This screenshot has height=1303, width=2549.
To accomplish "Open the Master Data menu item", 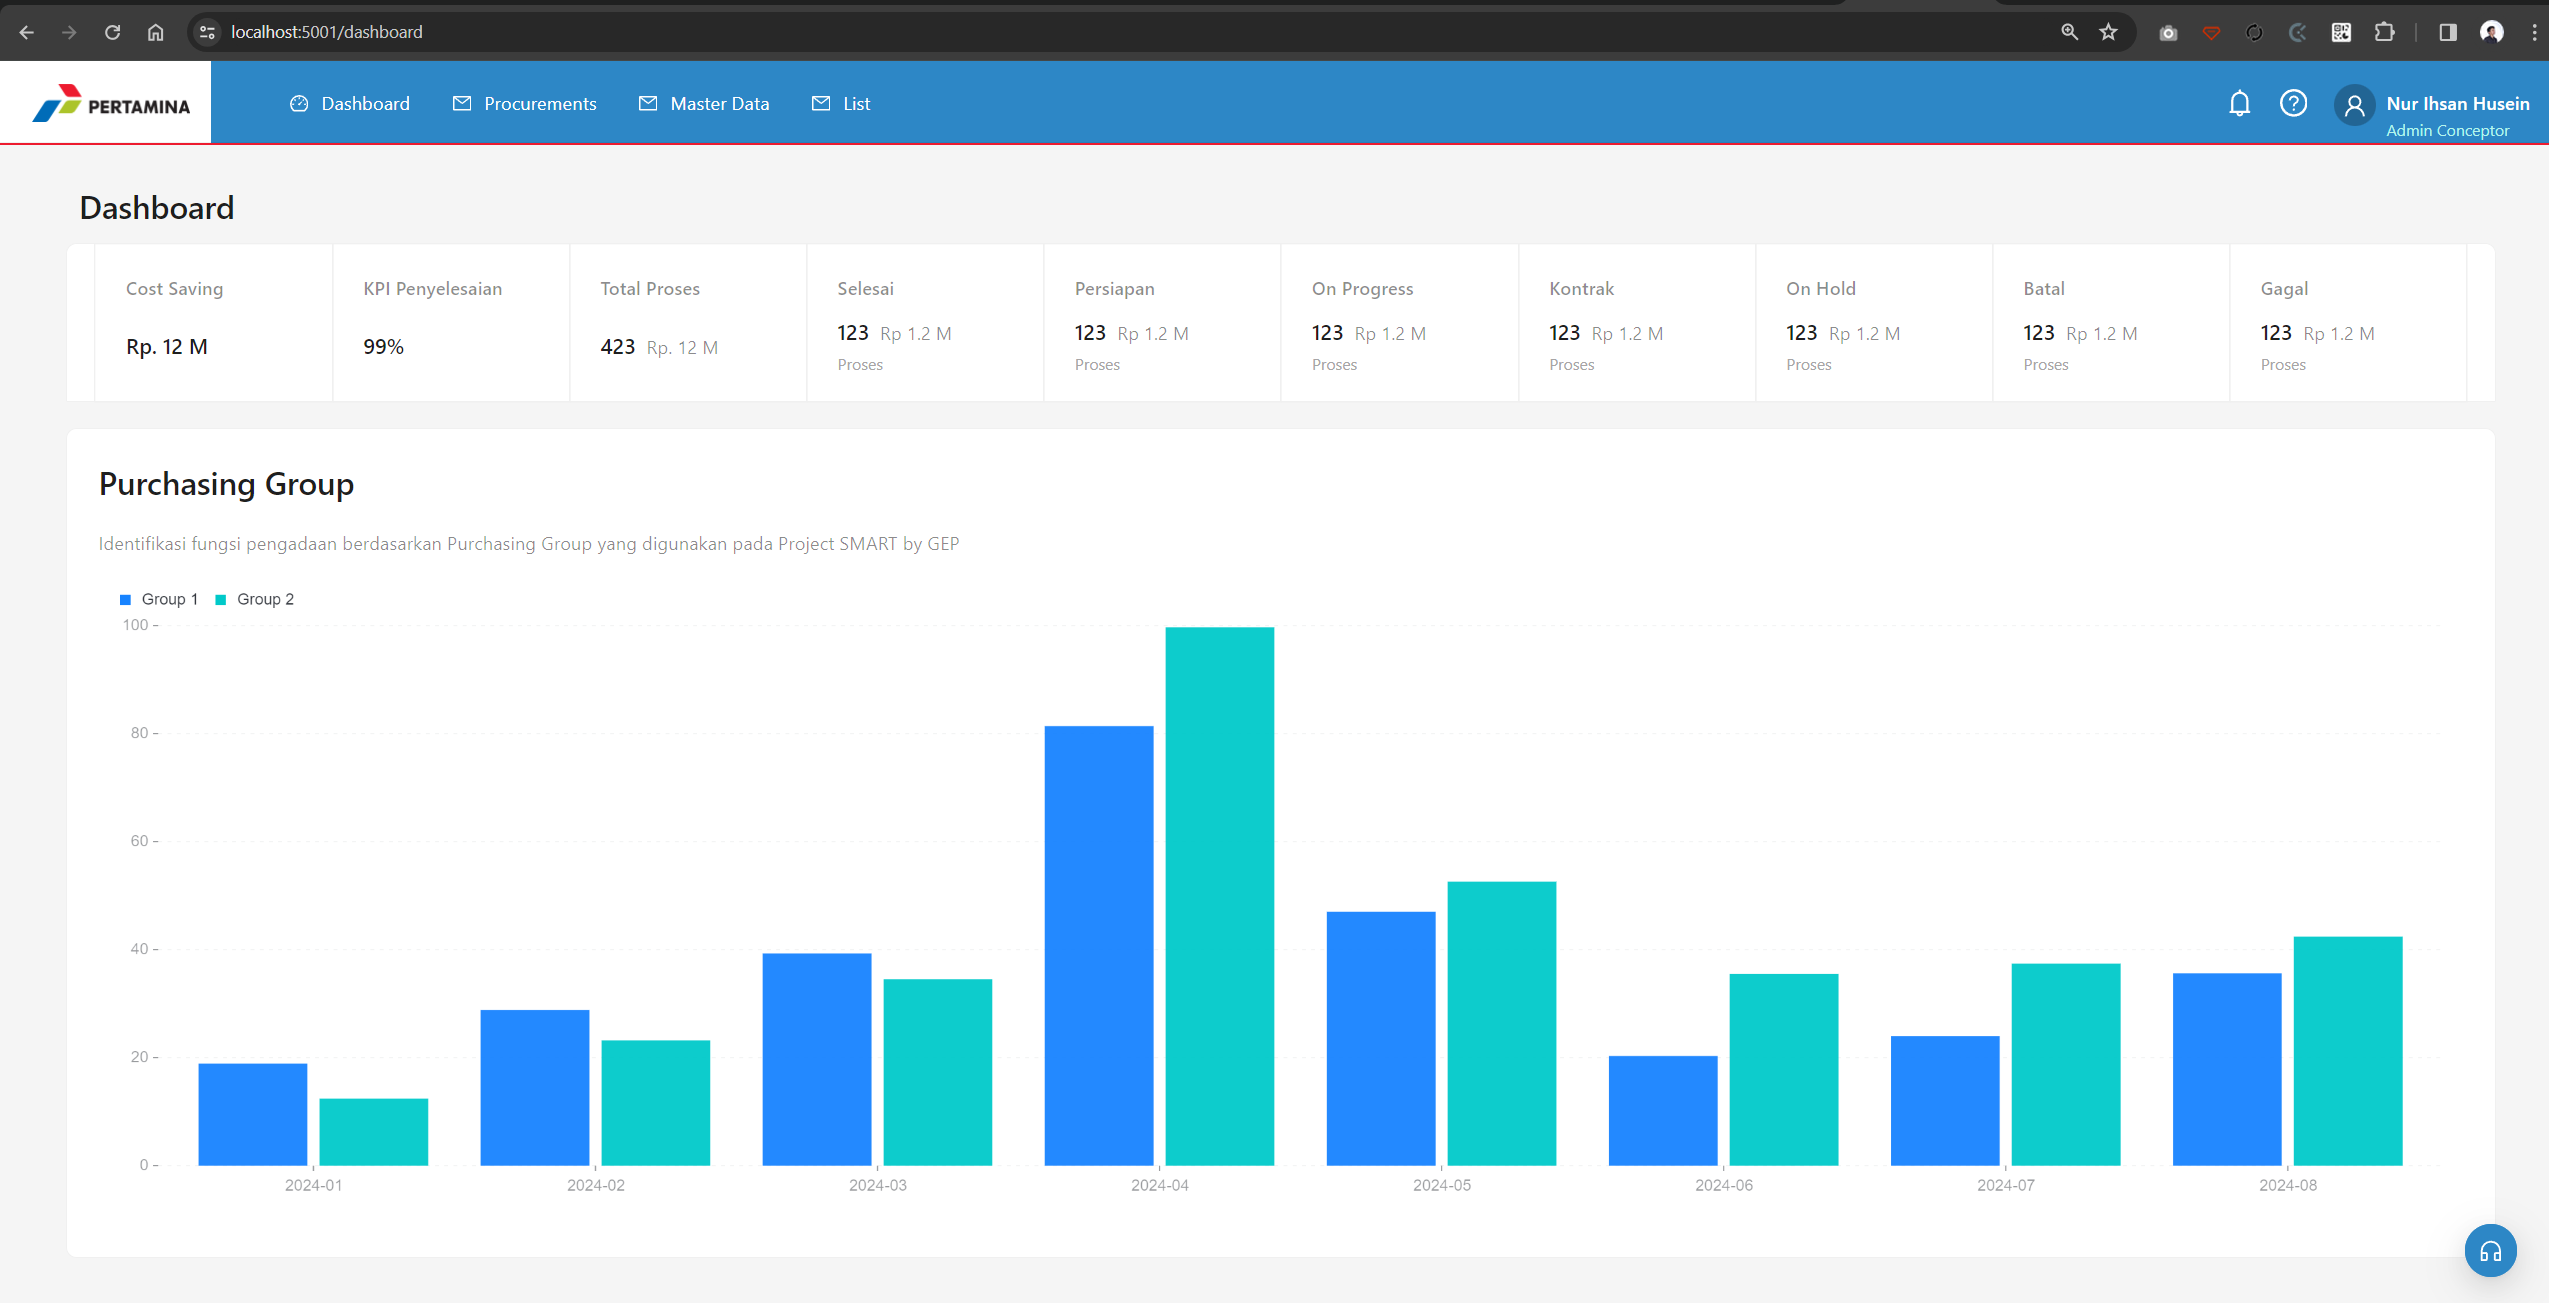I will (x=704, y=104).
